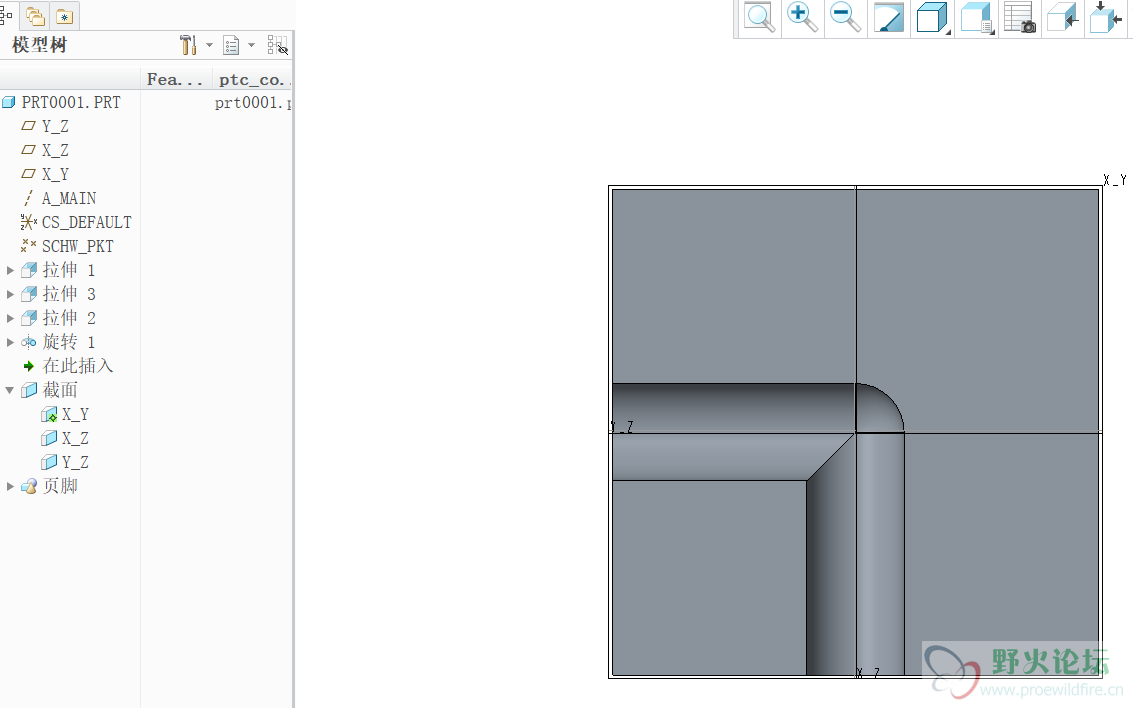The height and width of the screenshot is (708, 1133).
Task: Click the 拉伸 1 feature cube icon
Action: (x=29, y=270)
